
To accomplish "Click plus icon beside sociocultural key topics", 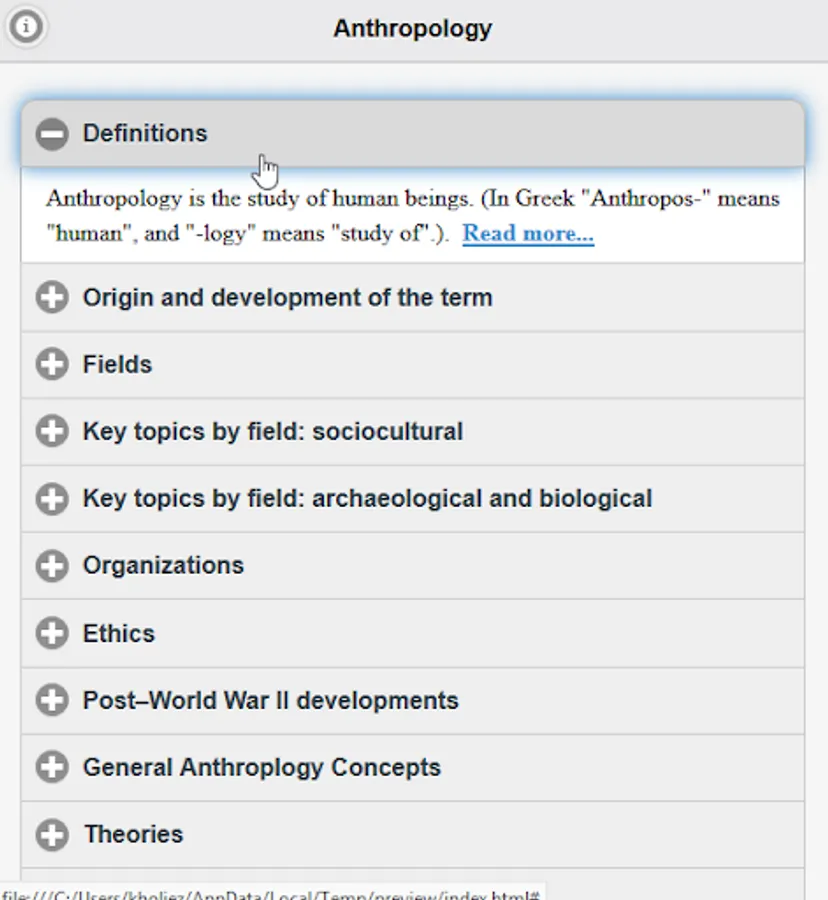I will [52, 432].
